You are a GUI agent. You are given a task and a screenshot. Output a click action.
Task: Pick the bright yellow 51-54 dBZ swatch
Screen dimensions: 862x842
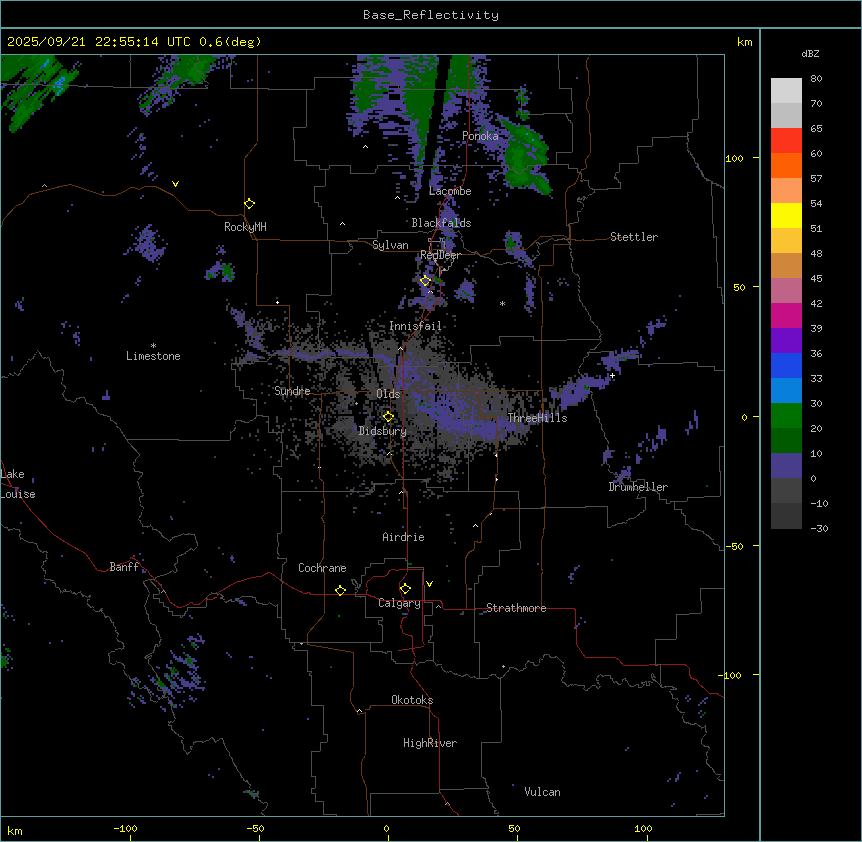(786, 215)
